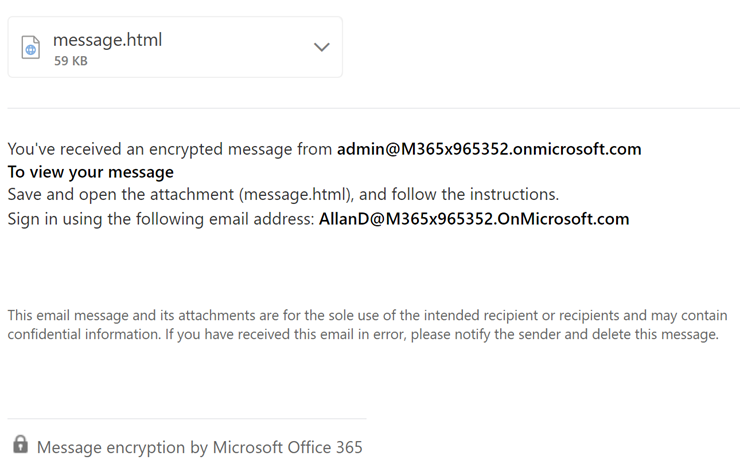
Task: Click 'You've received an encrypted message from' text
Action: pos(170,149)
